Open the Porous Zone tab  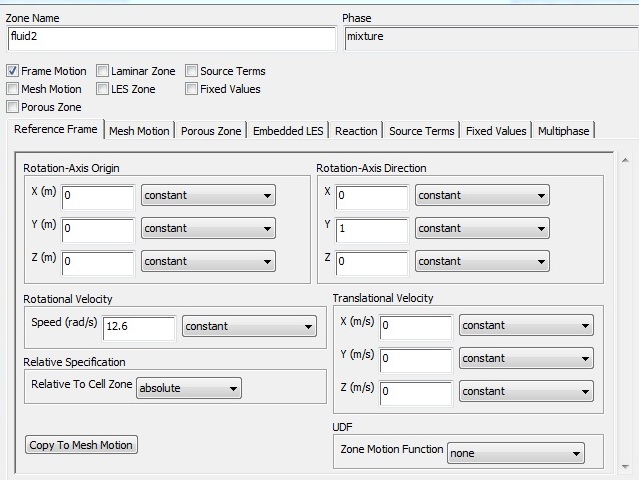pyautogui.click(x=211, y=131)
